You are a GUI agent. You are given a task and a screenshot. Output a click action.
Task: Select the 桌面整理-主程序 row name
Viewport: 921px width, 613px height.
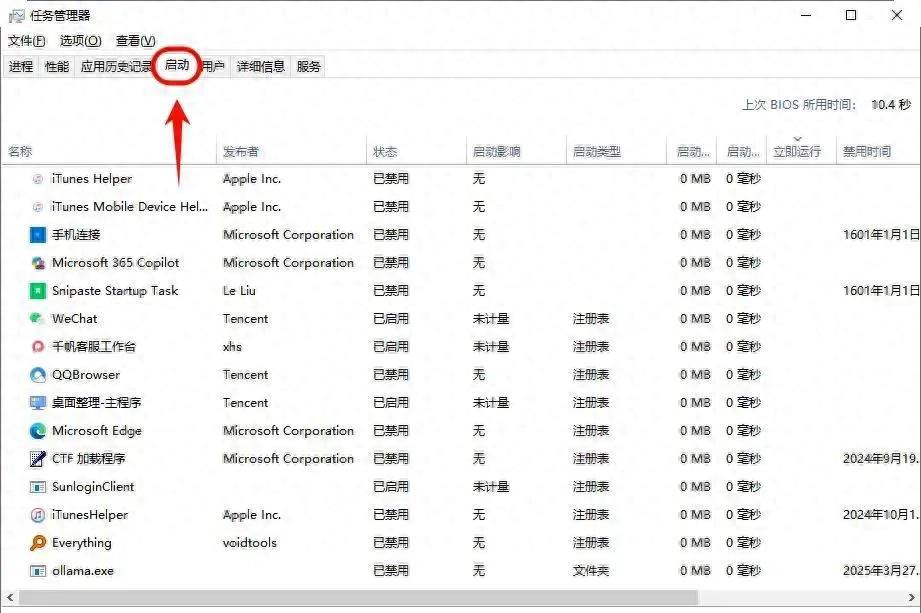coord(96,403)
